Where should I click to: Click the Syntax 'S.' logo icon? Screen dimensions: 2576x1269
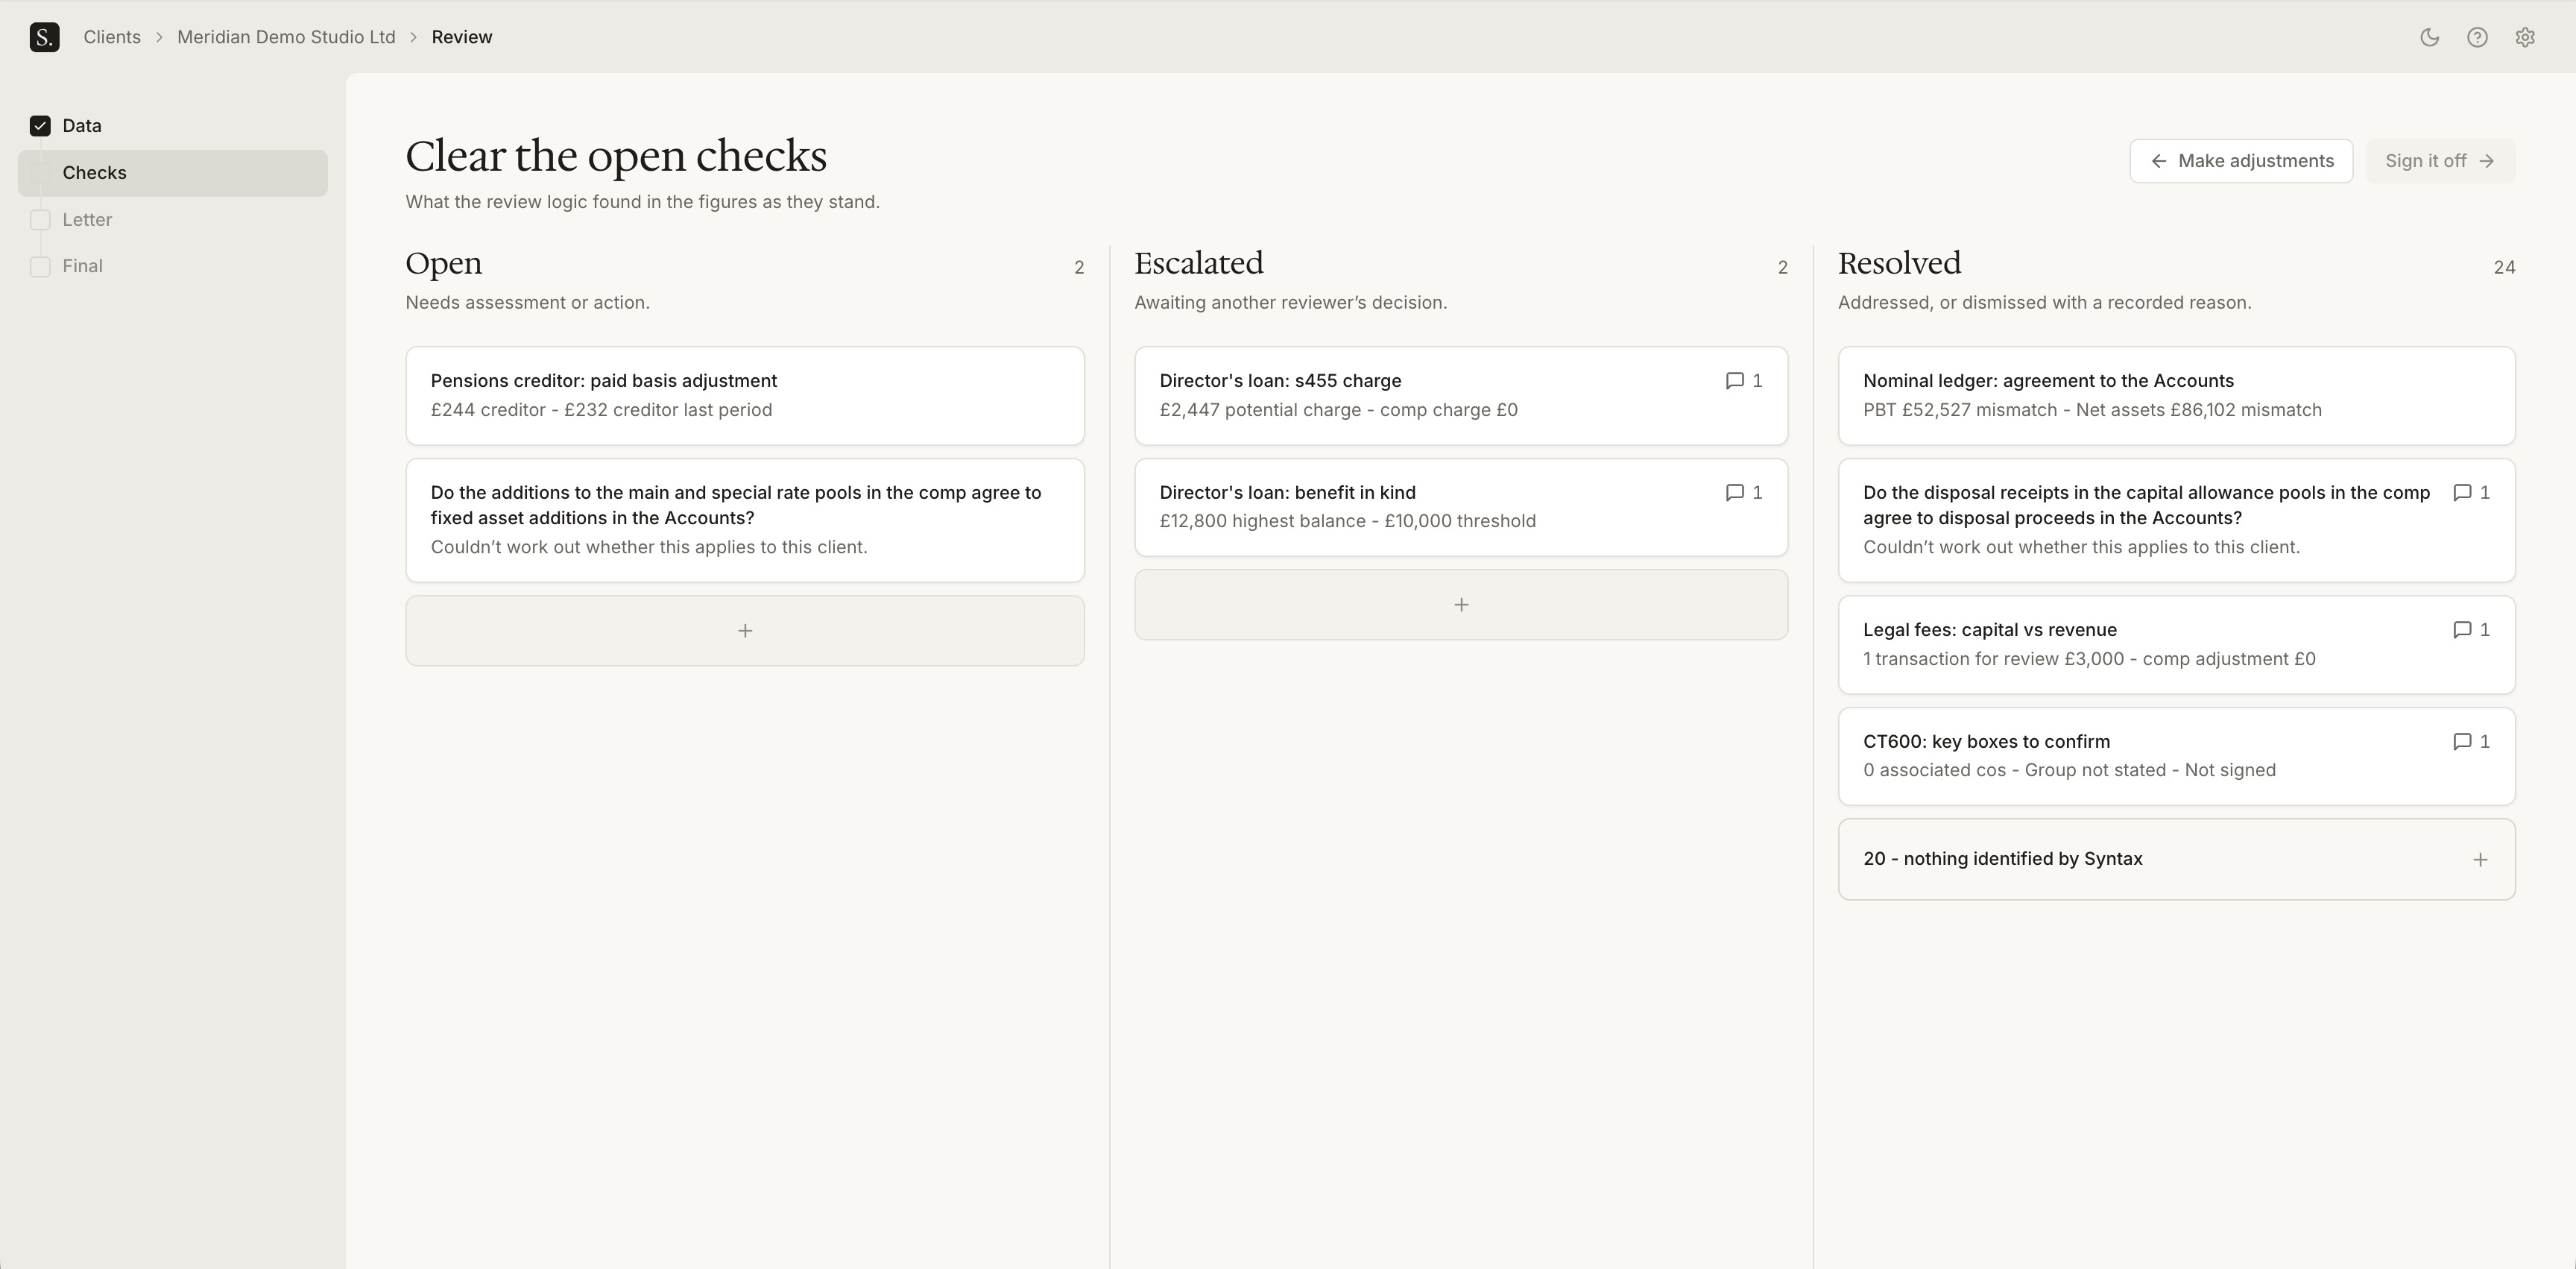(x=44, y=37)
